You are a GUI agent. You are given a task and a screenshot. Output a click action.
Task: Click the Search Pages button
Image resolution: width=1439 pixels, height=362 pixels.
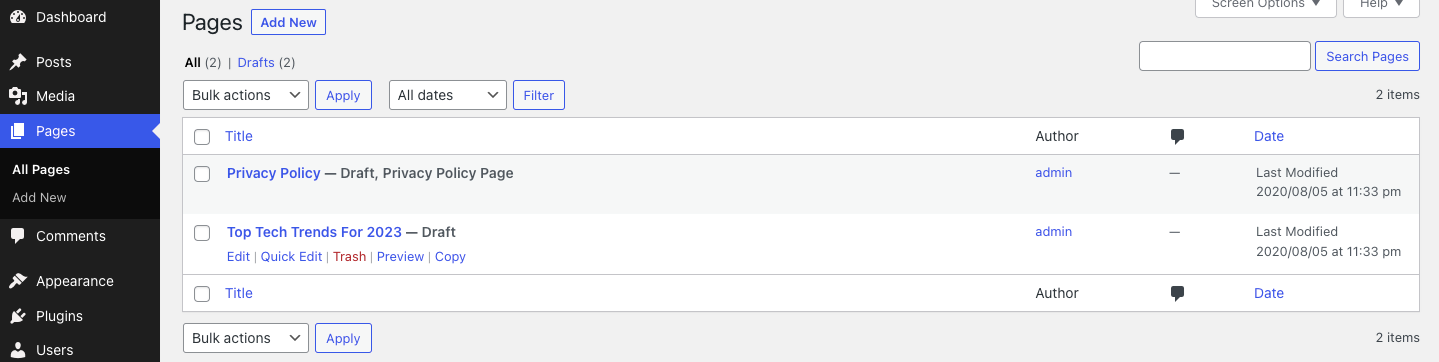pyautogui.click(x=1367, y=56)
